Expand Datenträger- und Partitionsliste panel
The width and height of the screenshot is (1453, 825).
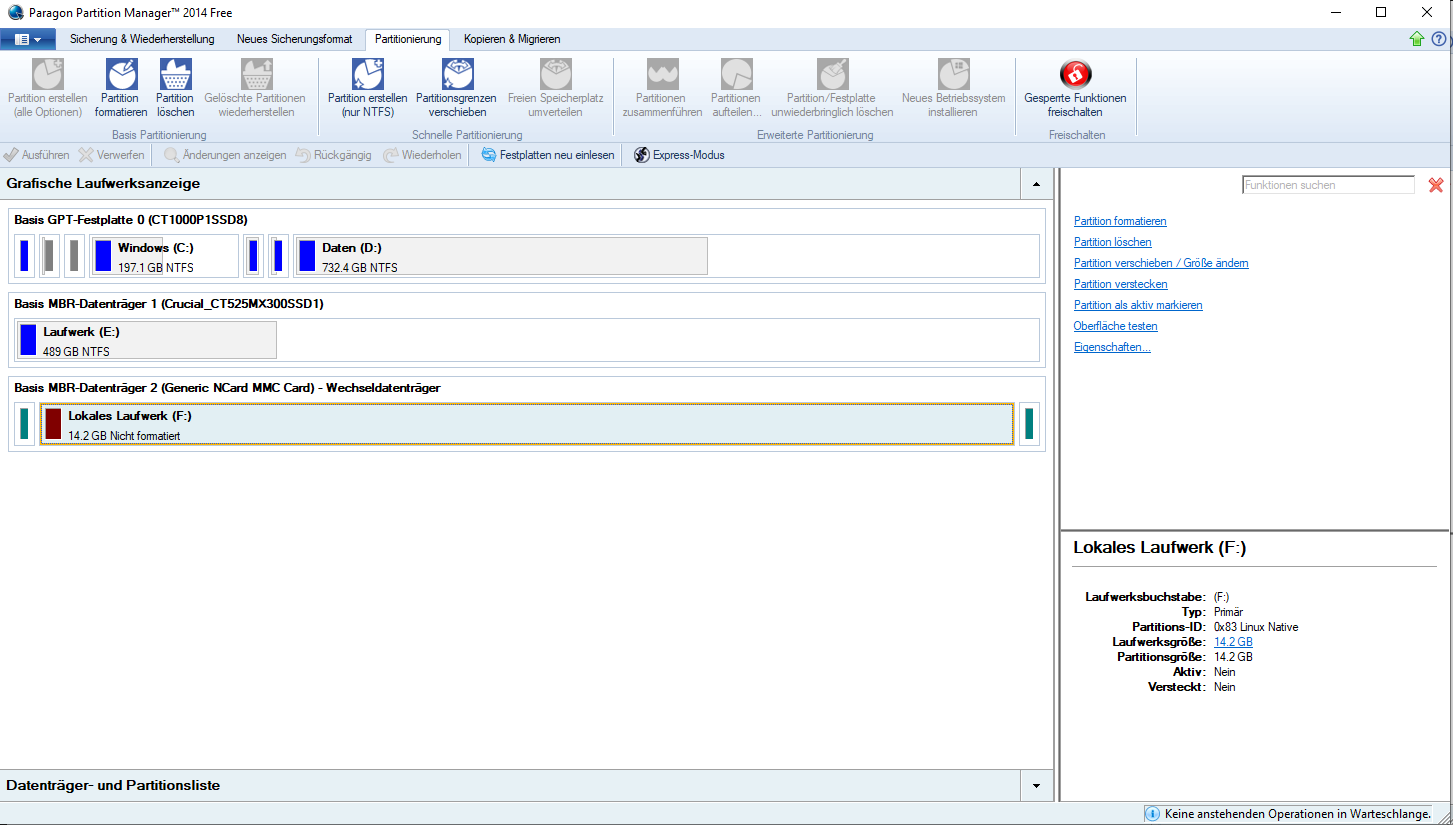coord(1036,786)
